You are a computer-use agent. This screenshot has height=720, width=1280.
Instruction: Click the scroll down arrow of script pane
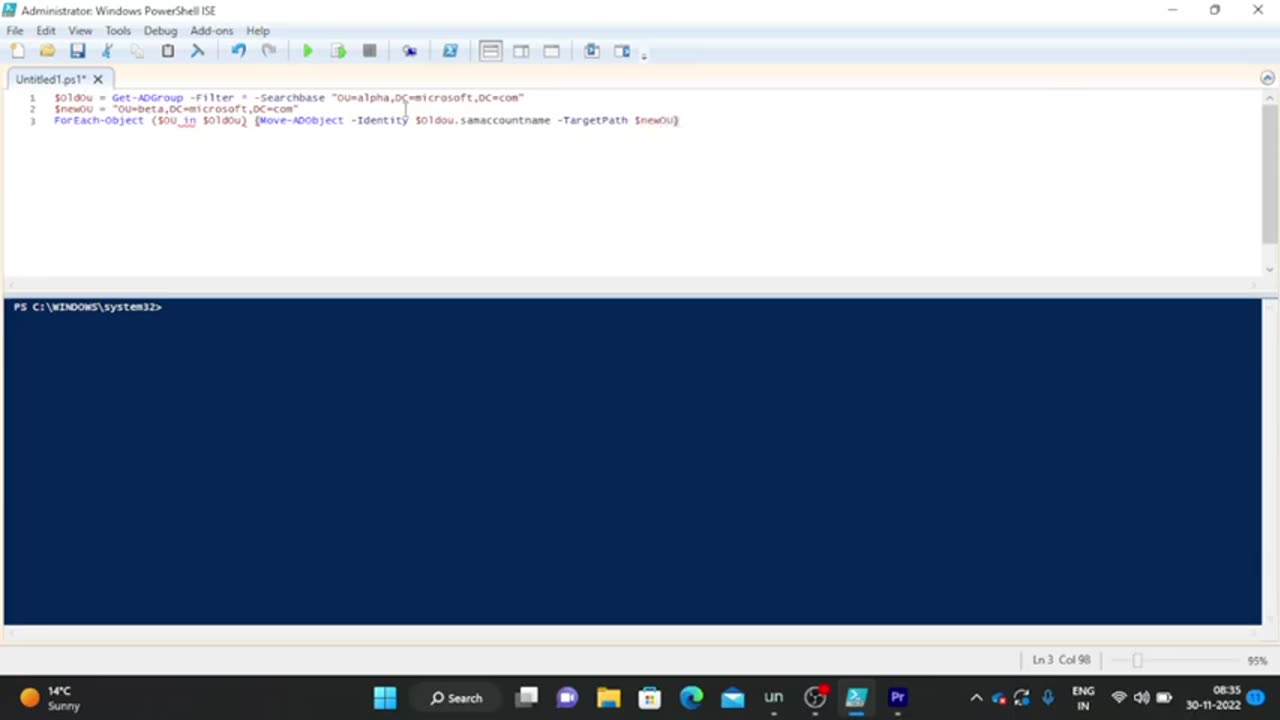[x=1270, y=269]
